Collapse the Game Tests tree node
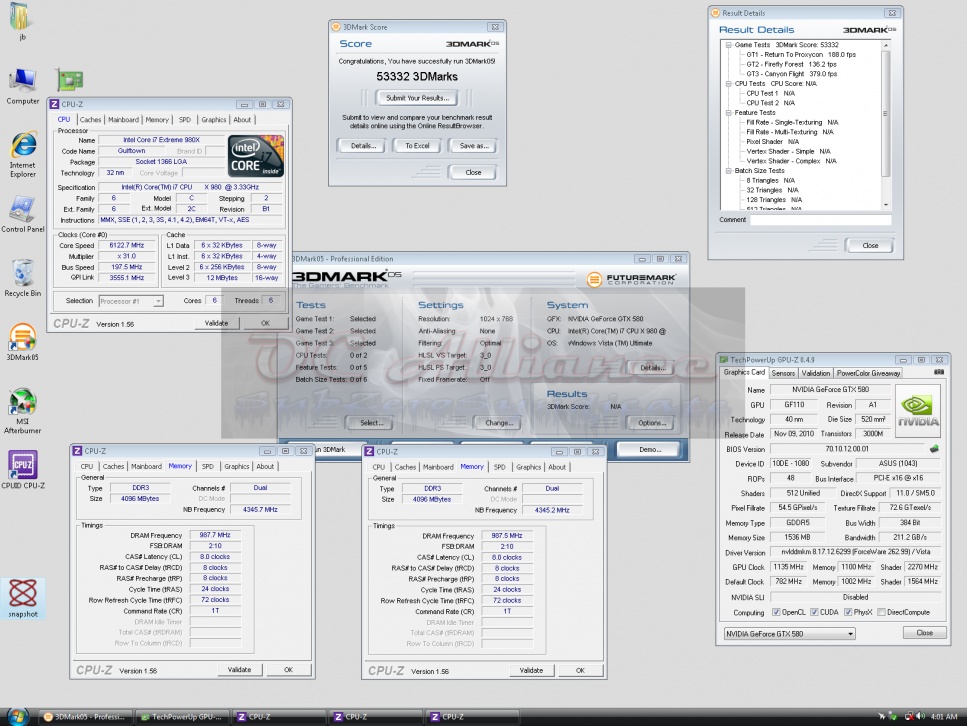The image size is (967, 726). 727,45
